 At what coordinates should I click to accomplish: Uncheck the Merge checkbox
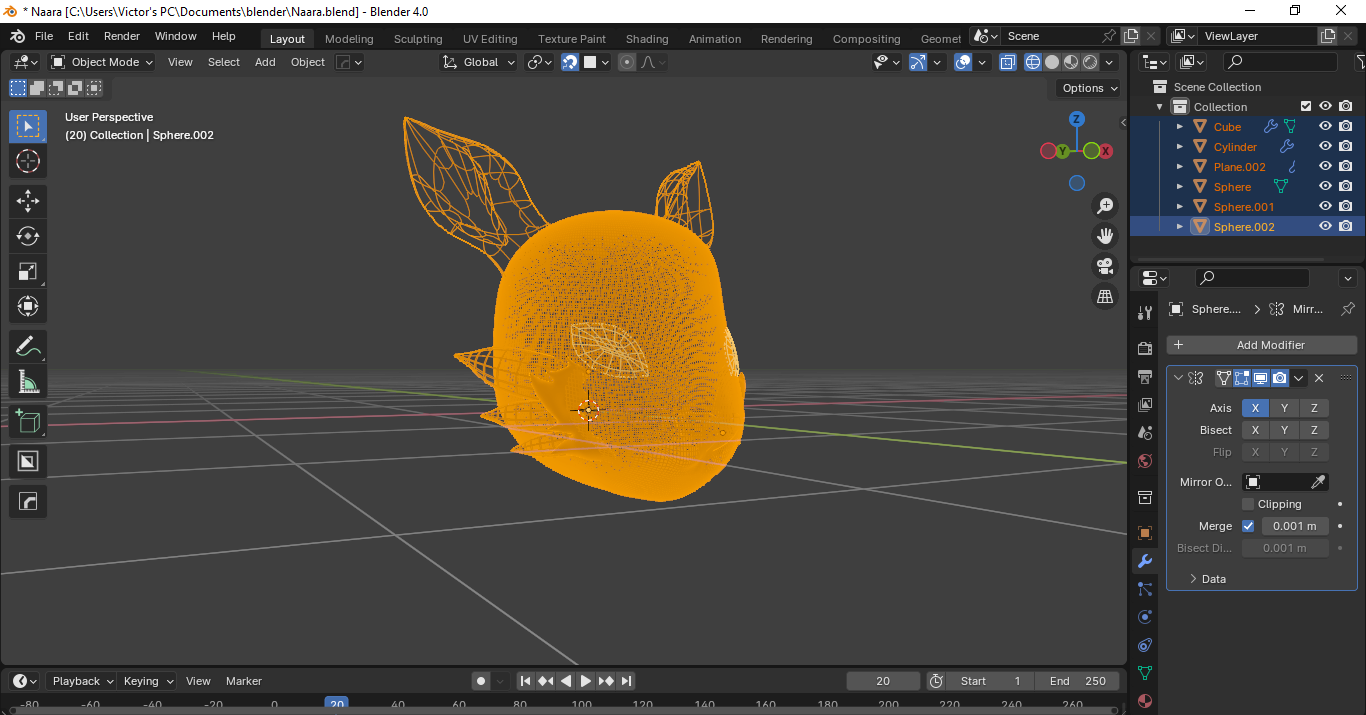pos(1247,526)
